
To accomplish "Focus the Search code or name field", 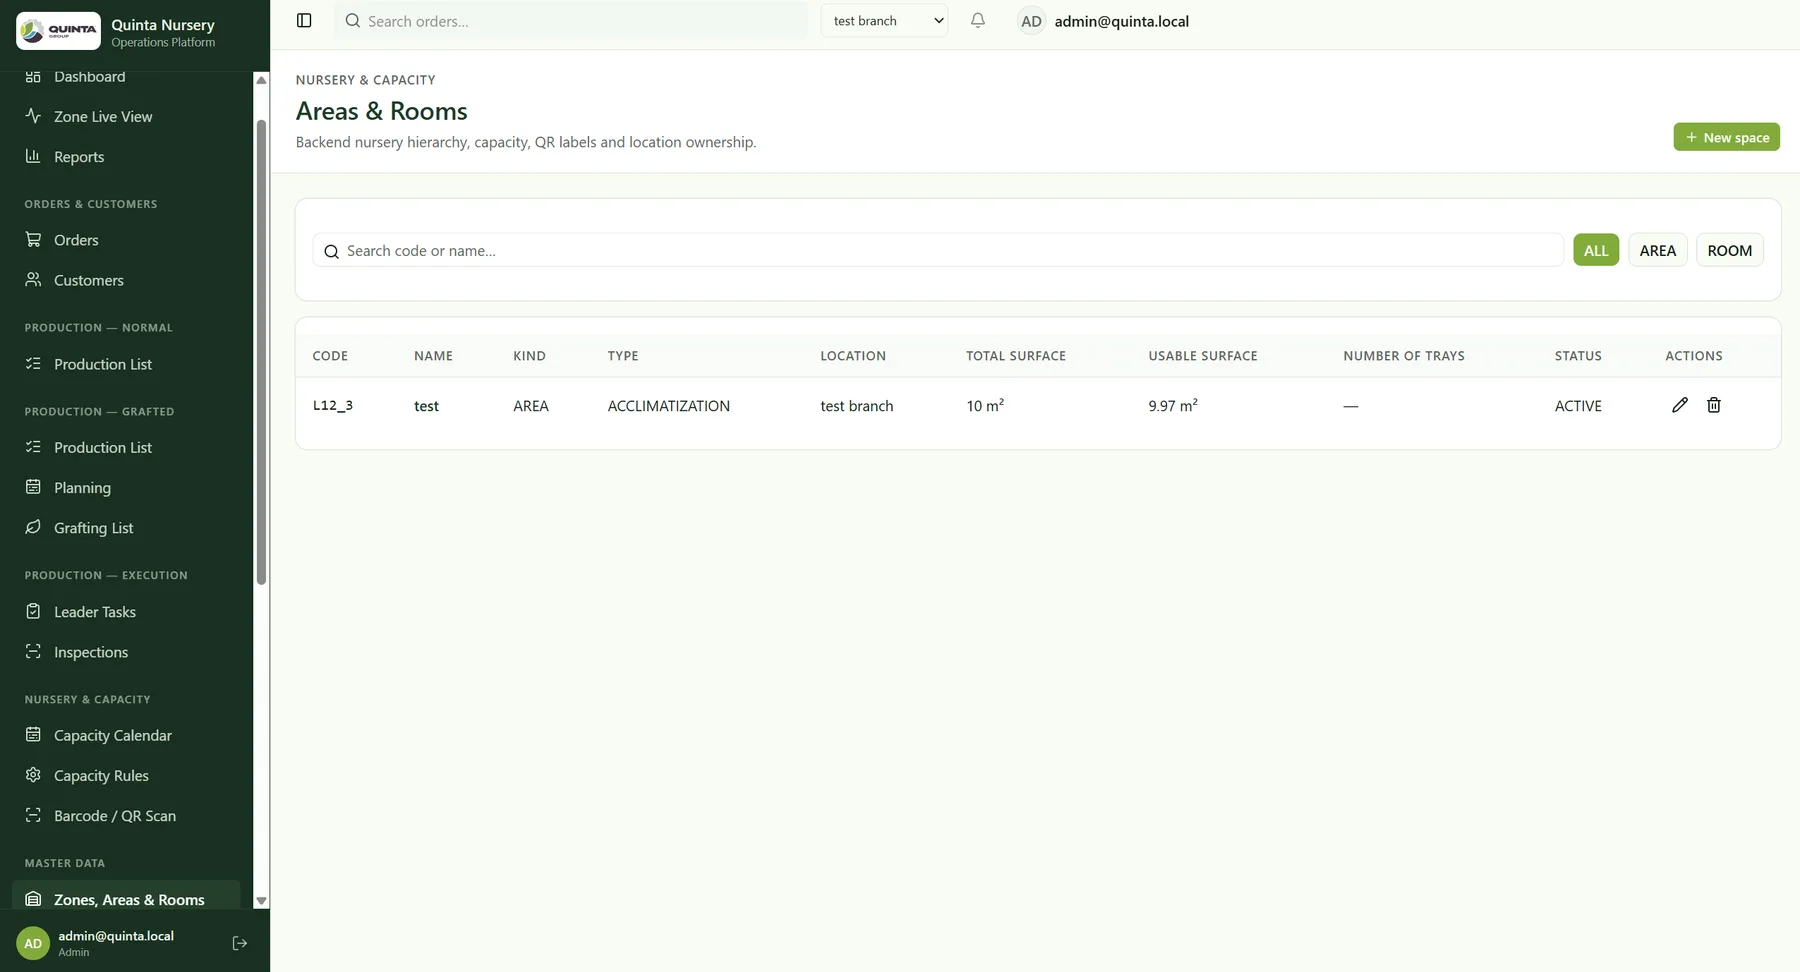I will pos(938,250).
